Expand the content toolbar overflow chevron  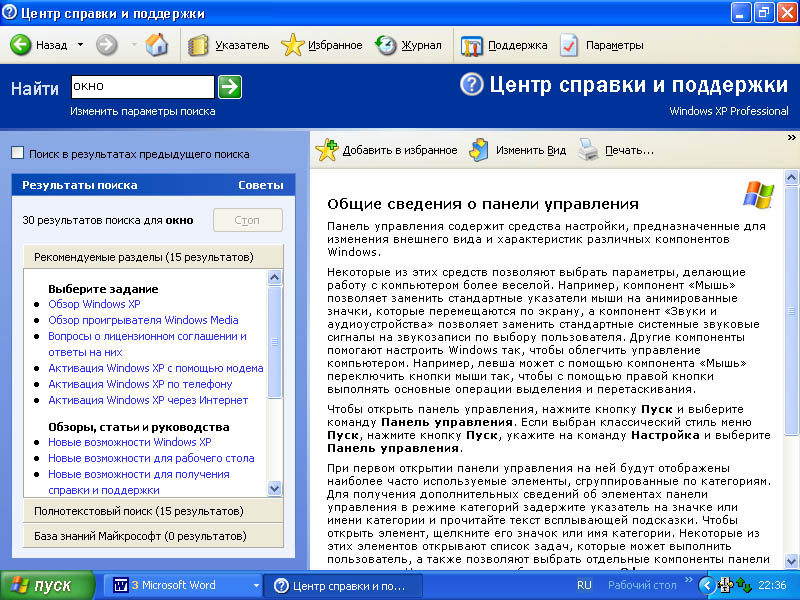point(791,137)
